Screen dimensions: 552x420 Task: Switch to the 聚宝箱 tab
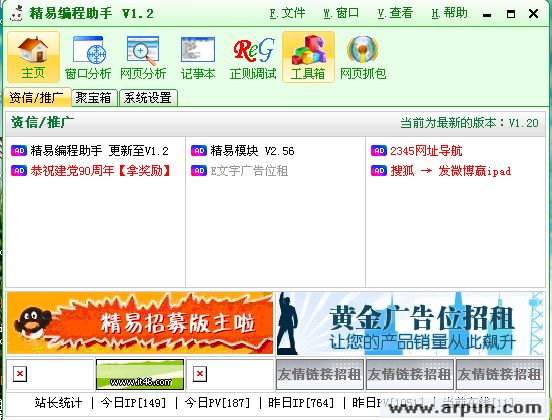94,98
